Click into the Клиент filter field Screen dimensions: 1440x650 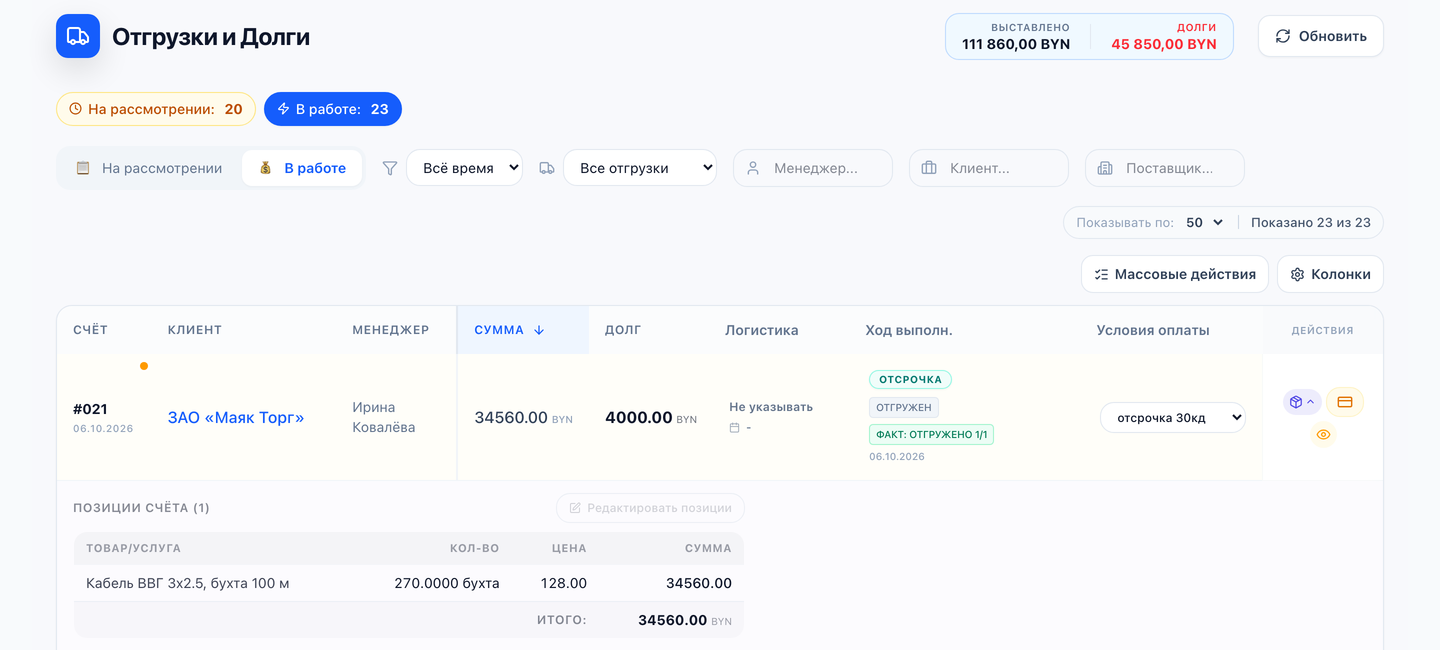click(x=989, y=168)
